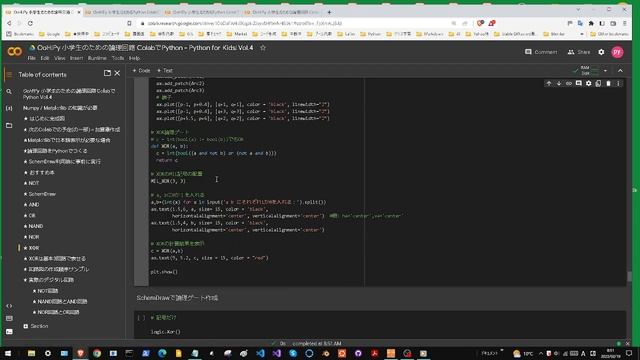The height and width of the screenshot is (360, 640).
Task: Open a new browser tab
Action: point(329,12)
